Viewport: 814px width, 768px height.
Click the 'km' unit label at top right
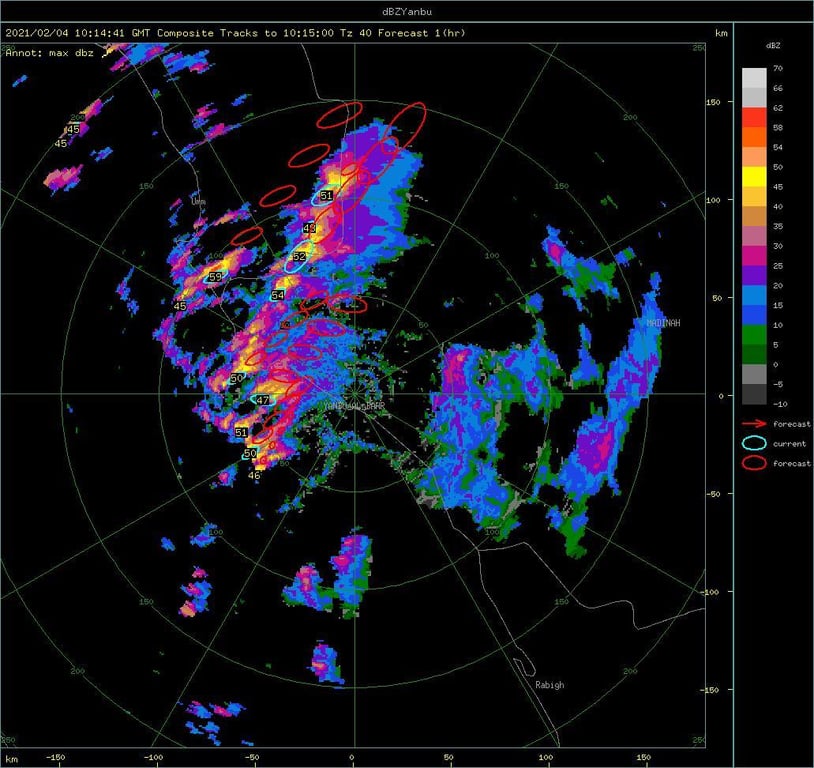point(721,33)
